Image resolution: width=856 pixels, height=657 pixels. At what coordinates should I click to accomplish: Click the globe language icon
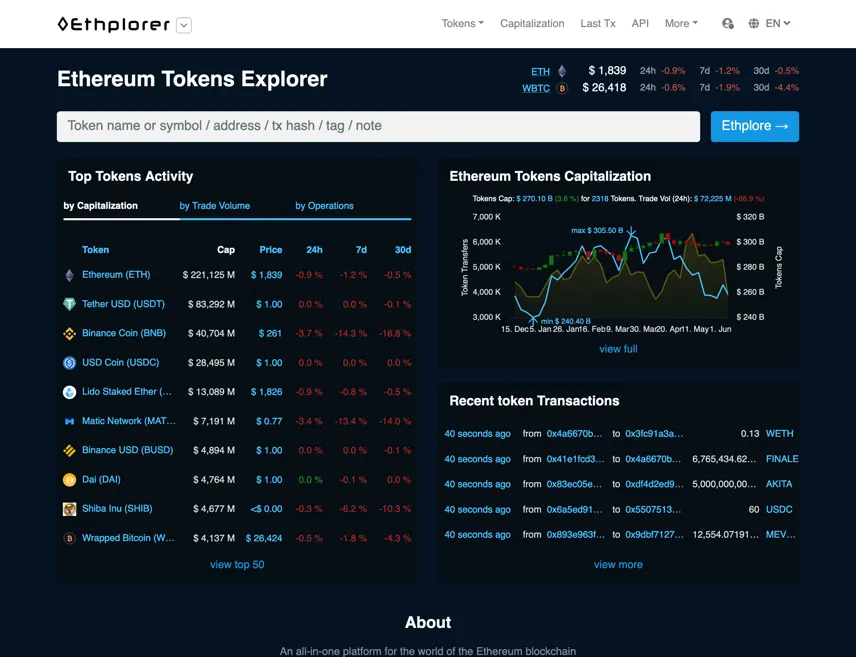click(754, 23)
